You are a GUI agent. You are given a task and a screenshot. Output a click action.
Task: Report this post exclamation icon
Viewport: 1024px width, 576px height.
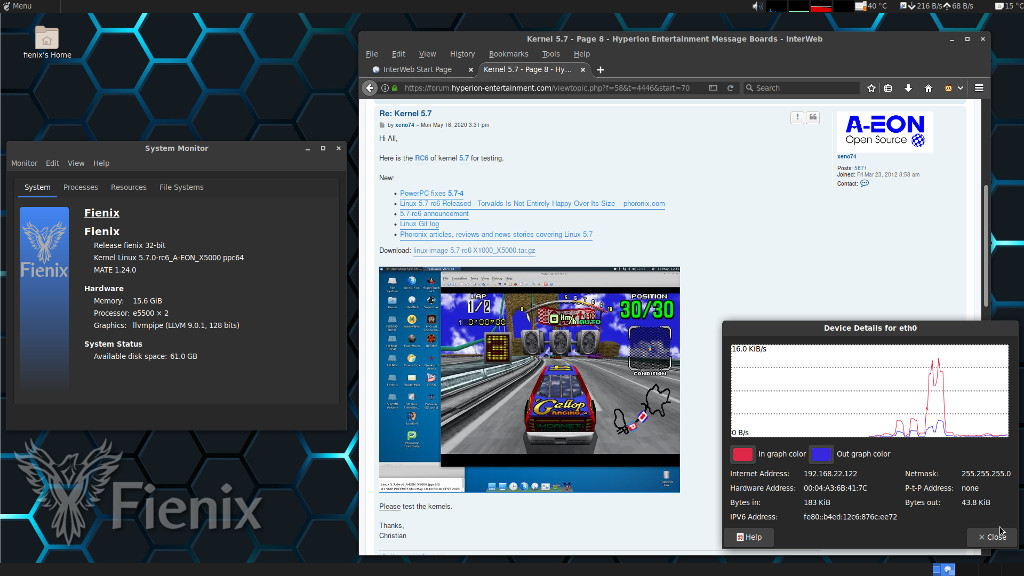797,117
